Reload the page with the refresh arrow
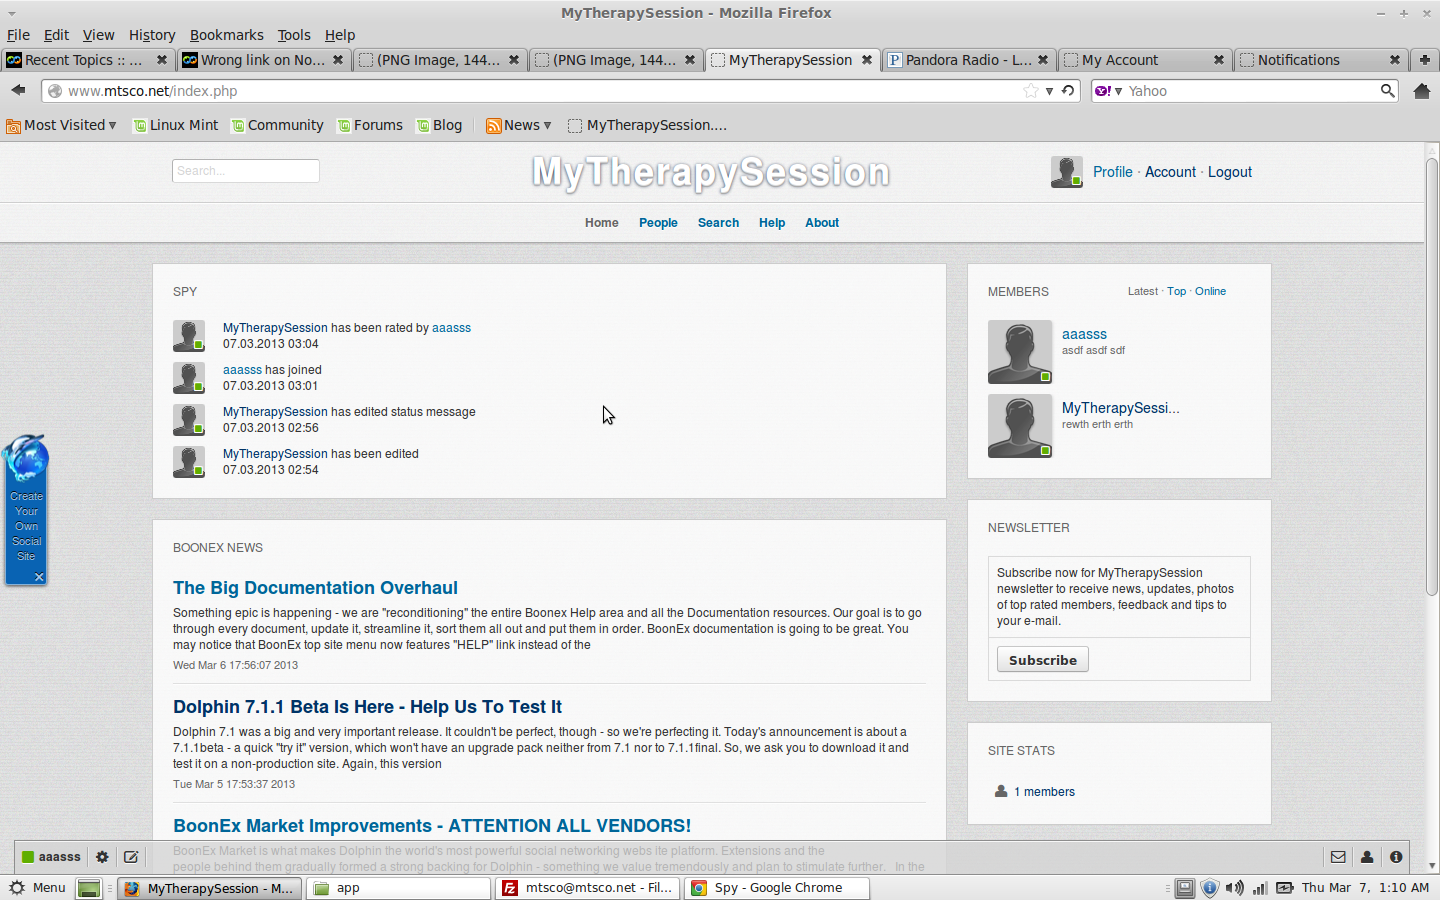1440x900 pixels. (x=1068, y=91)
